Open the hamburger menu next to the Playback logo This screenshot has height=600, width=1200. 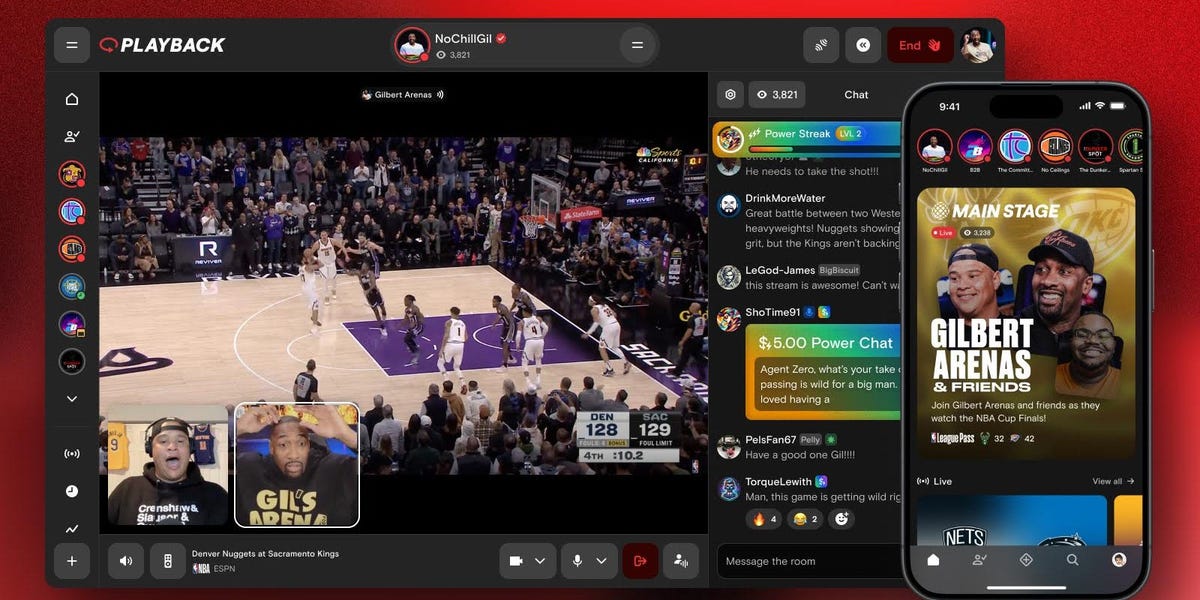coord(72,45)
